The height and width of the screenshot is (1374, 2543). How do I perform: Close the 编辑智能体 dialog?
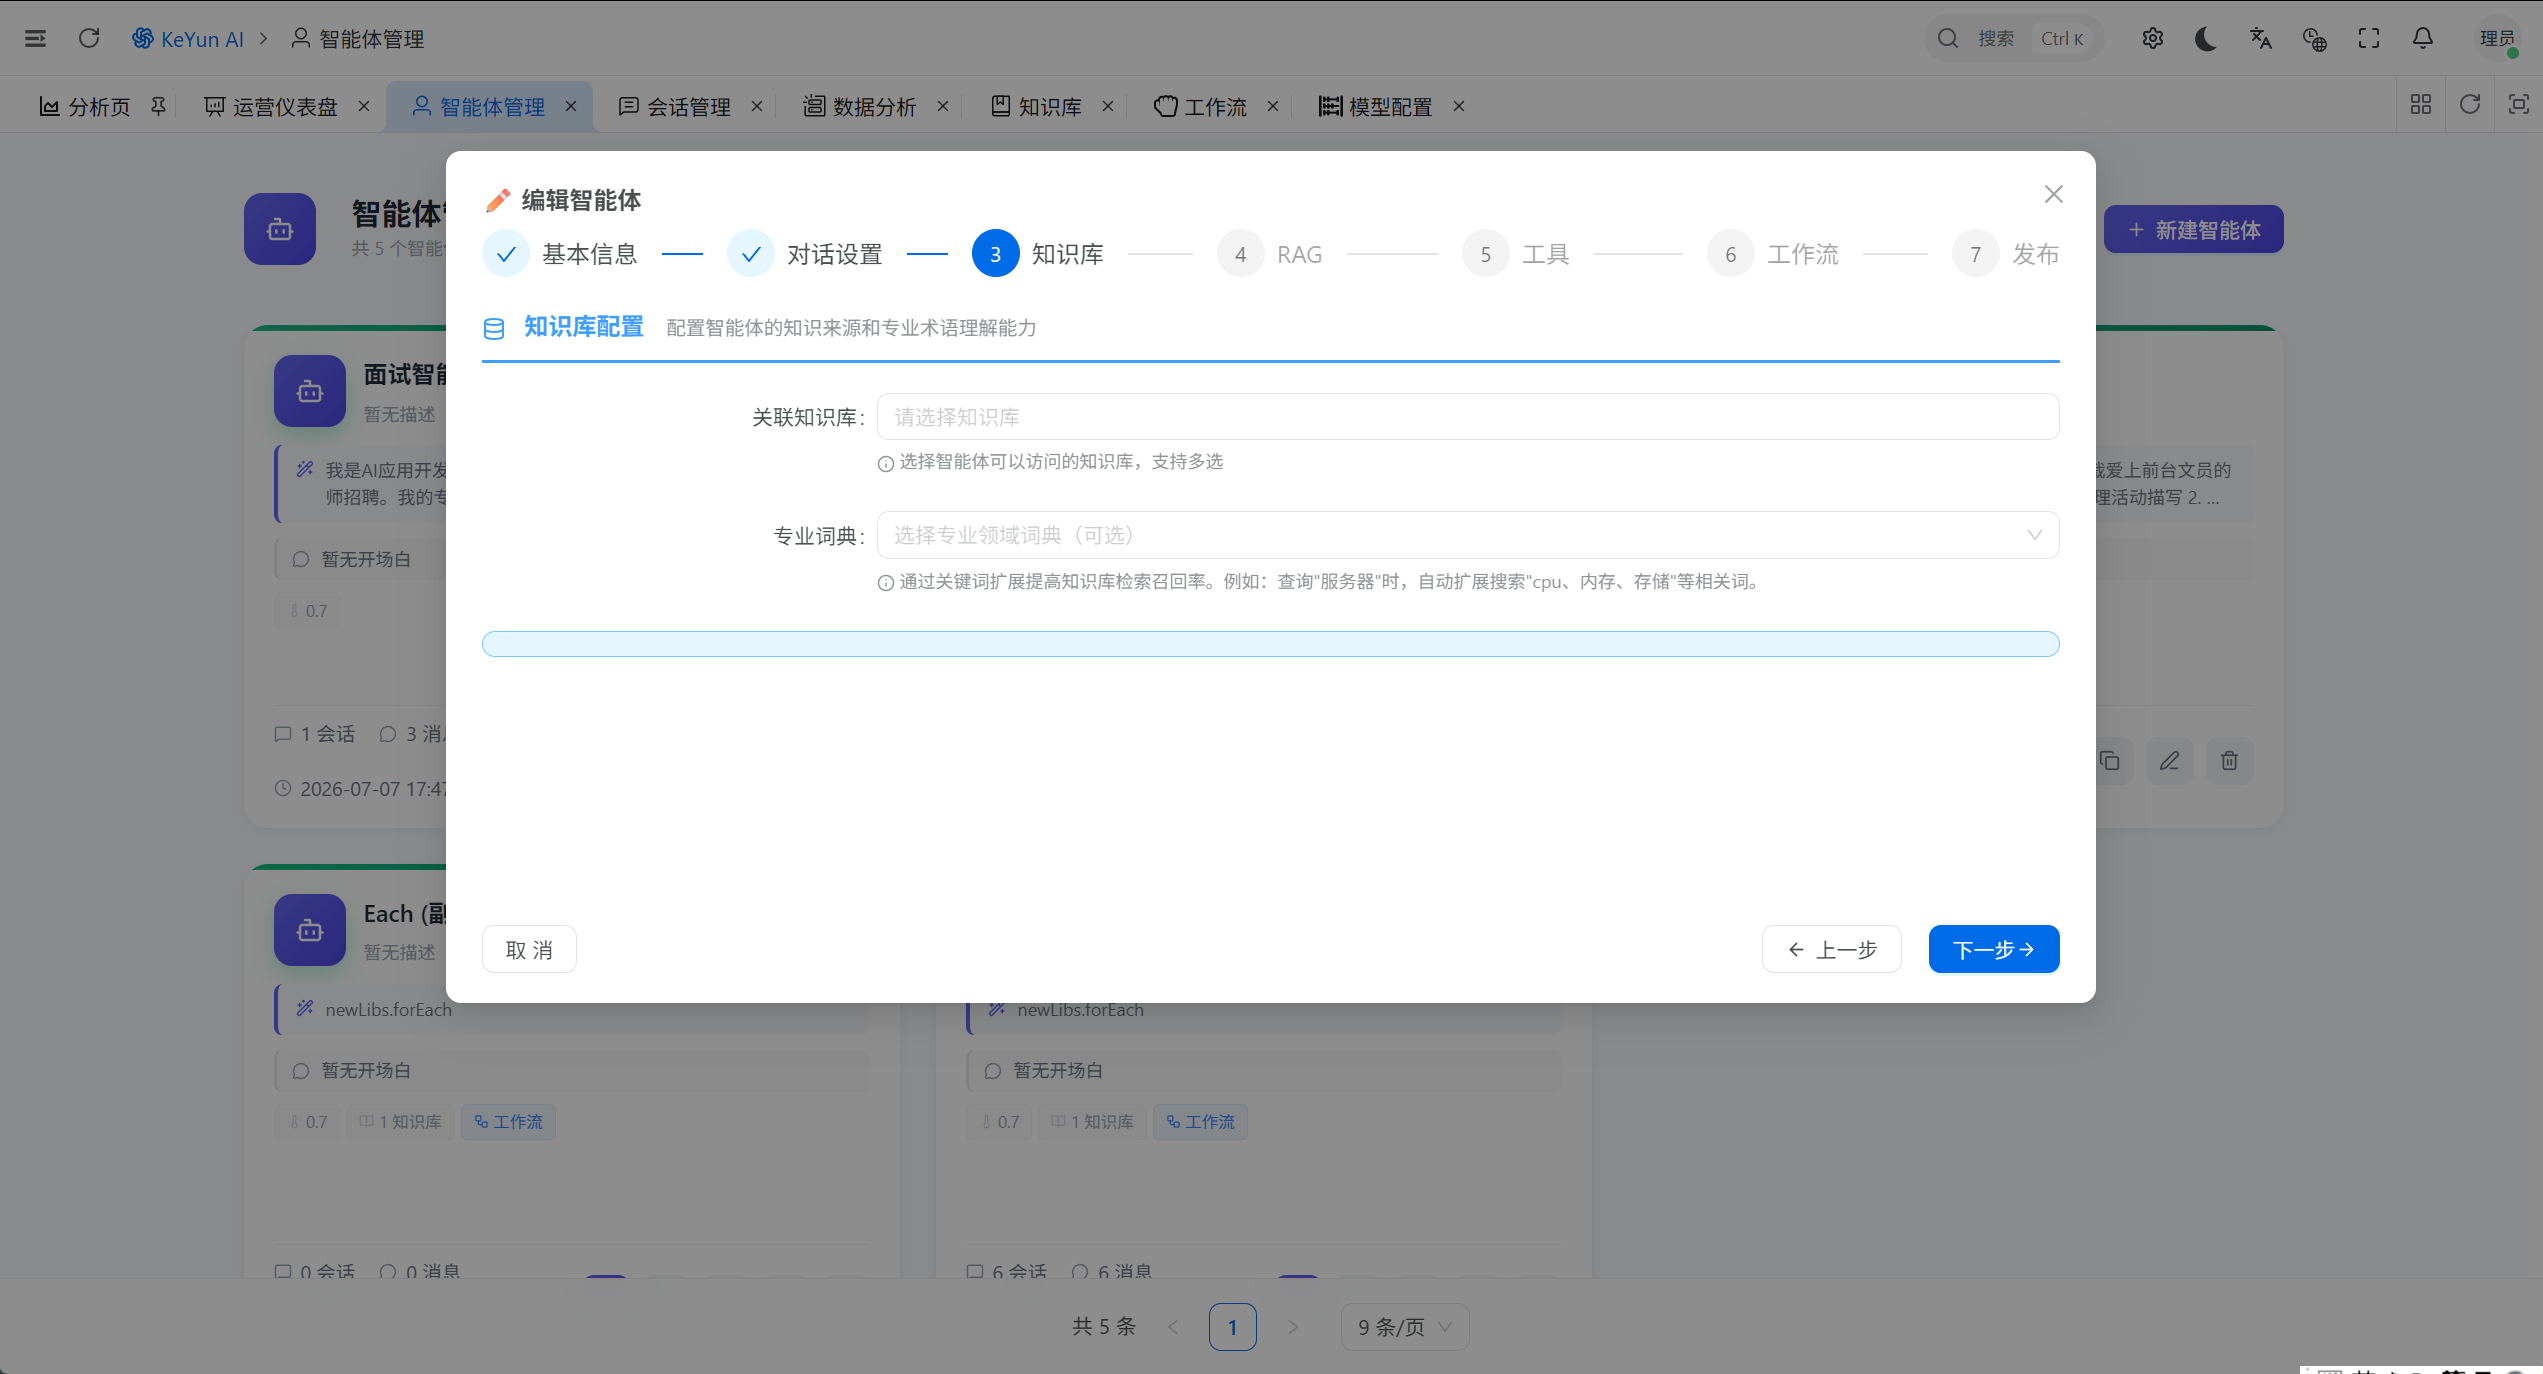2054,194
